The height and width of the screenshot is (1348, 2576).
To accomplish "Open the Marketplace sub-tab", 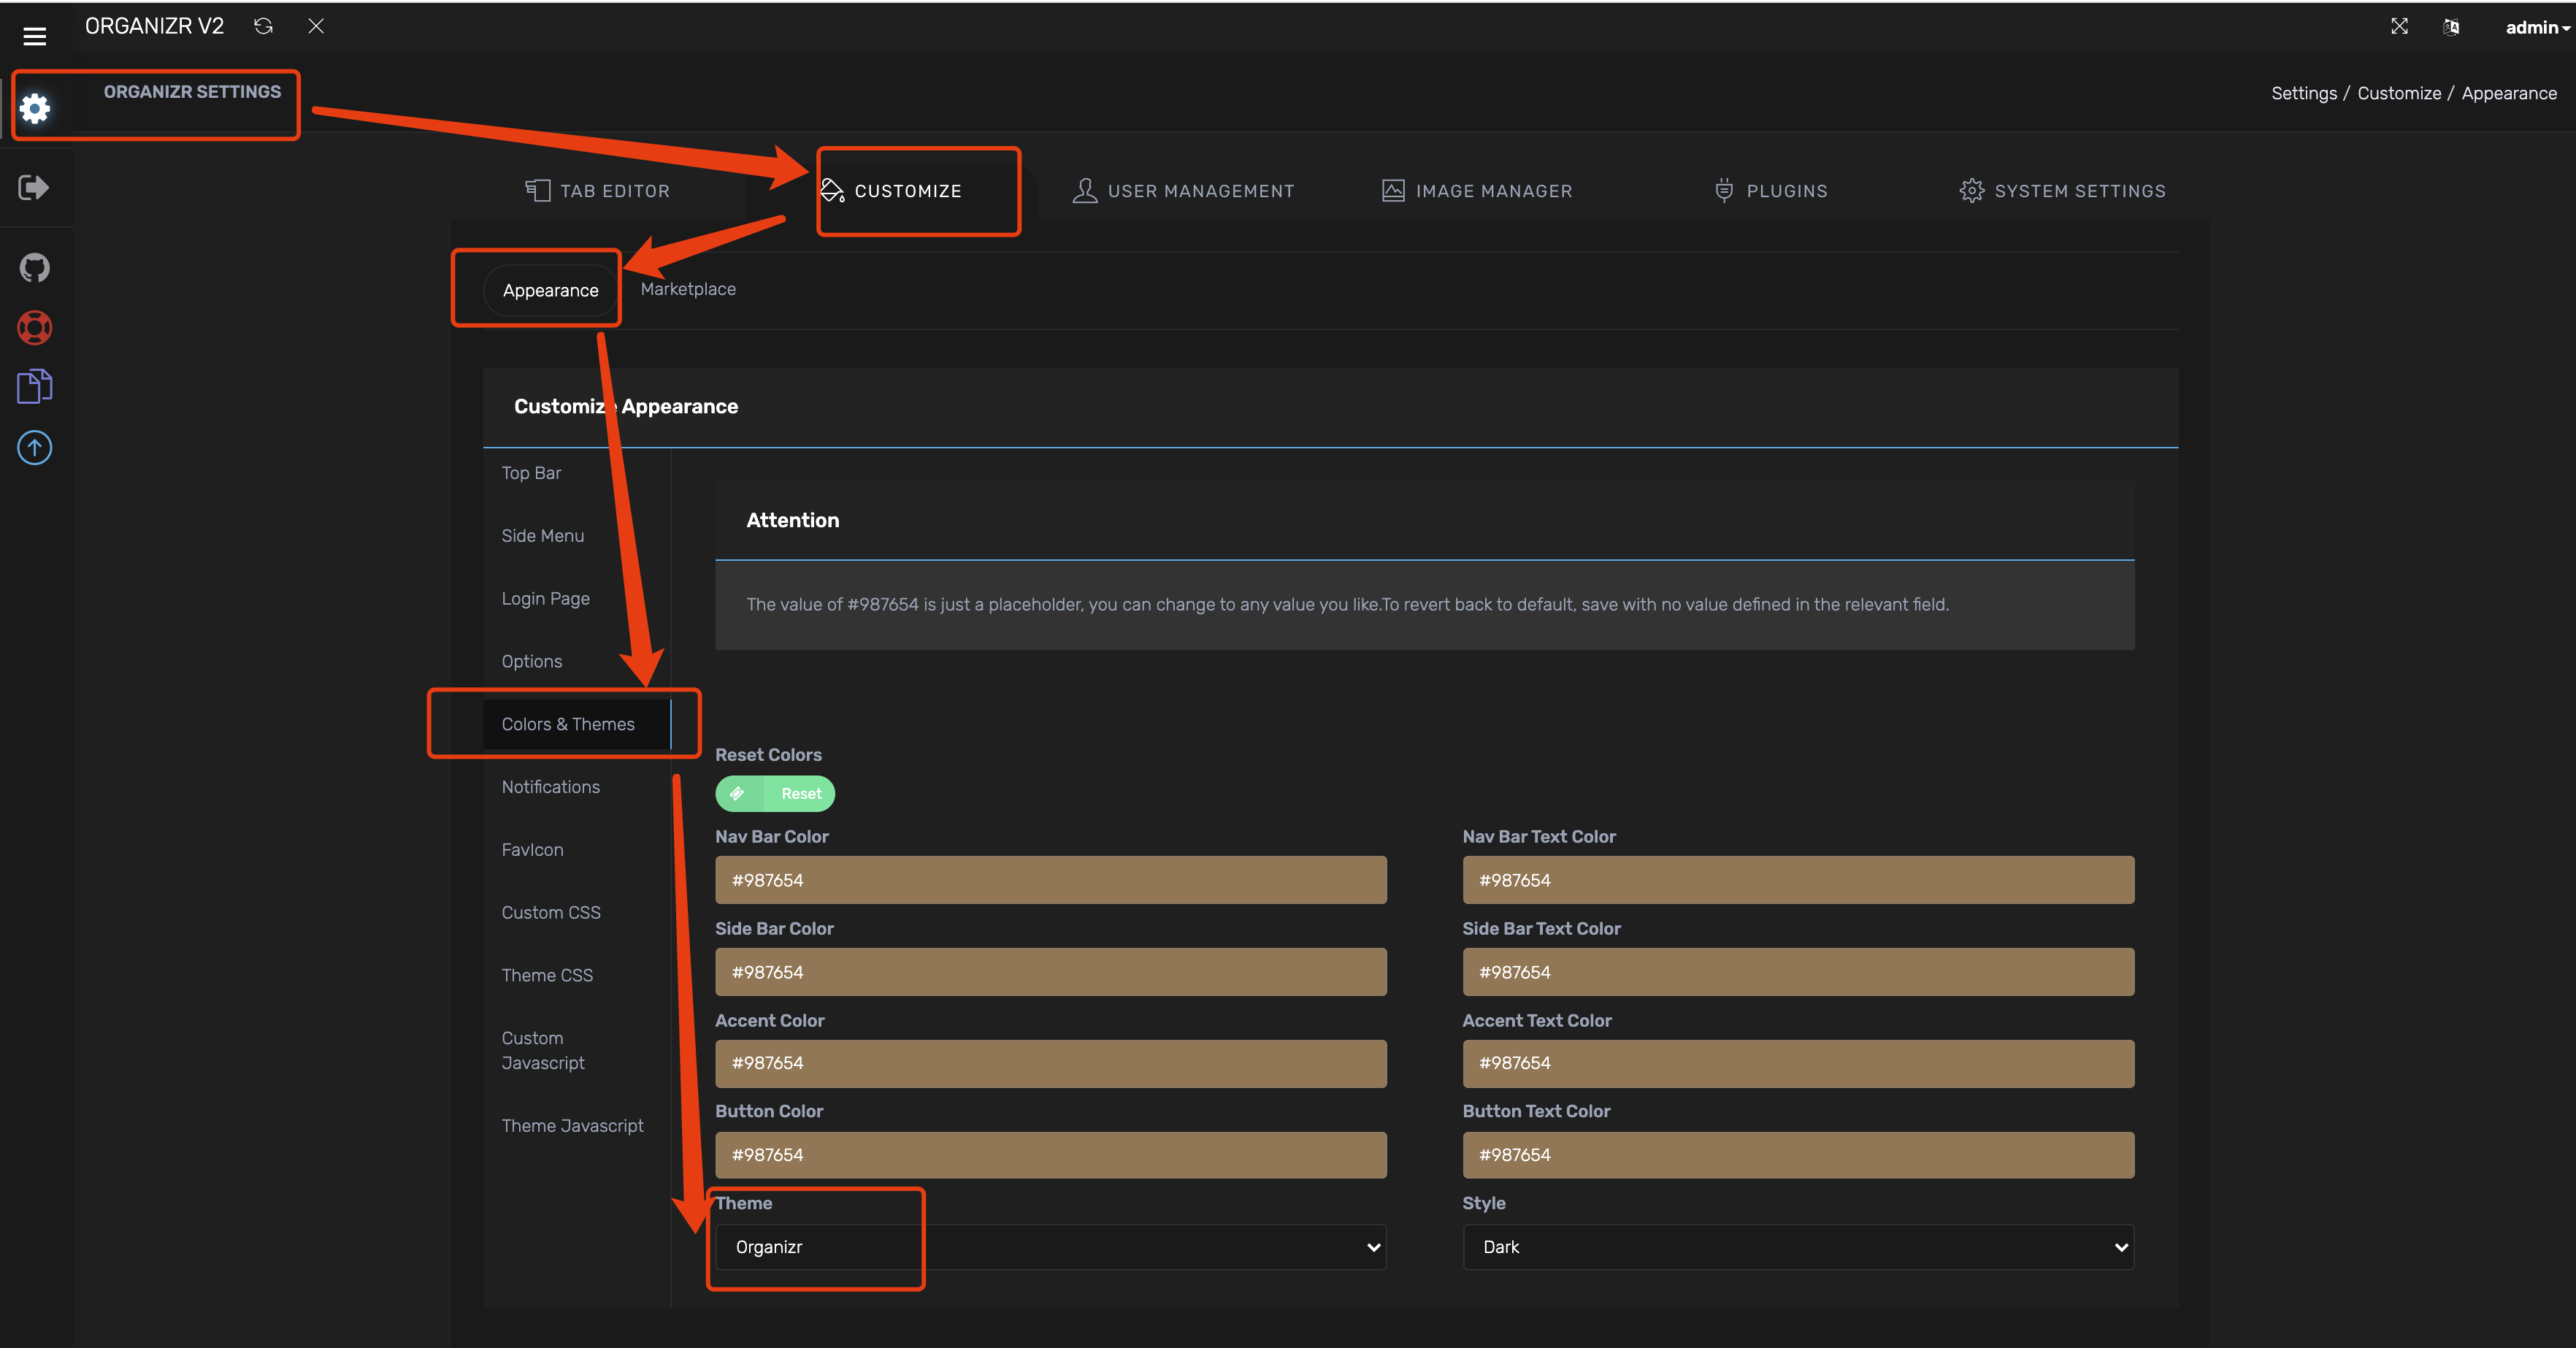I will pyautogui.click(x=688, y=289).
